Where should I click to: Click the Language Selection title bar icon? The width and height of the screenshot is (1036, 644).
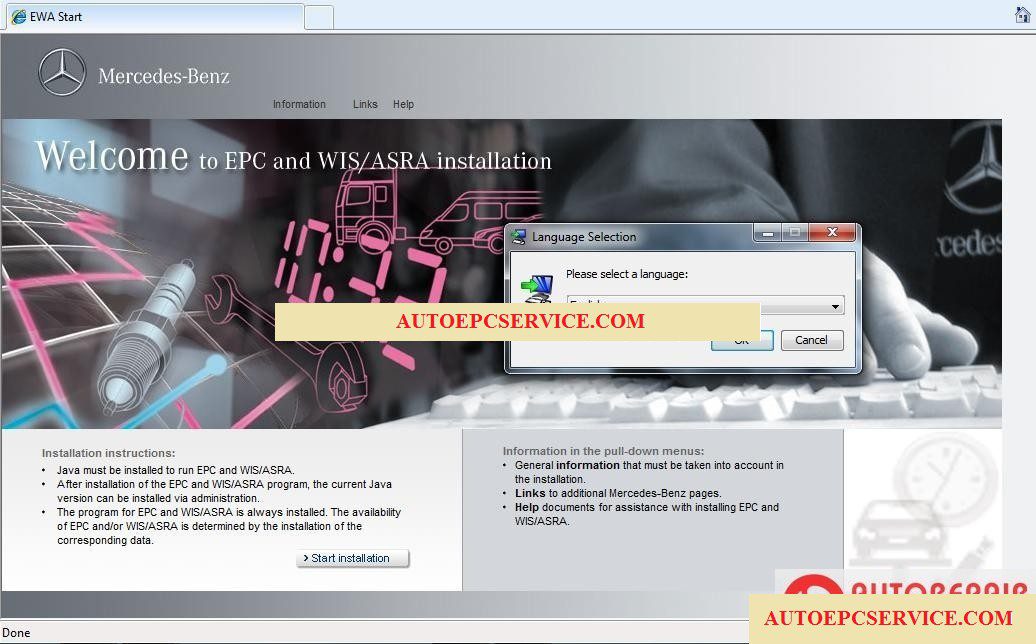click(x=519, y=237)
